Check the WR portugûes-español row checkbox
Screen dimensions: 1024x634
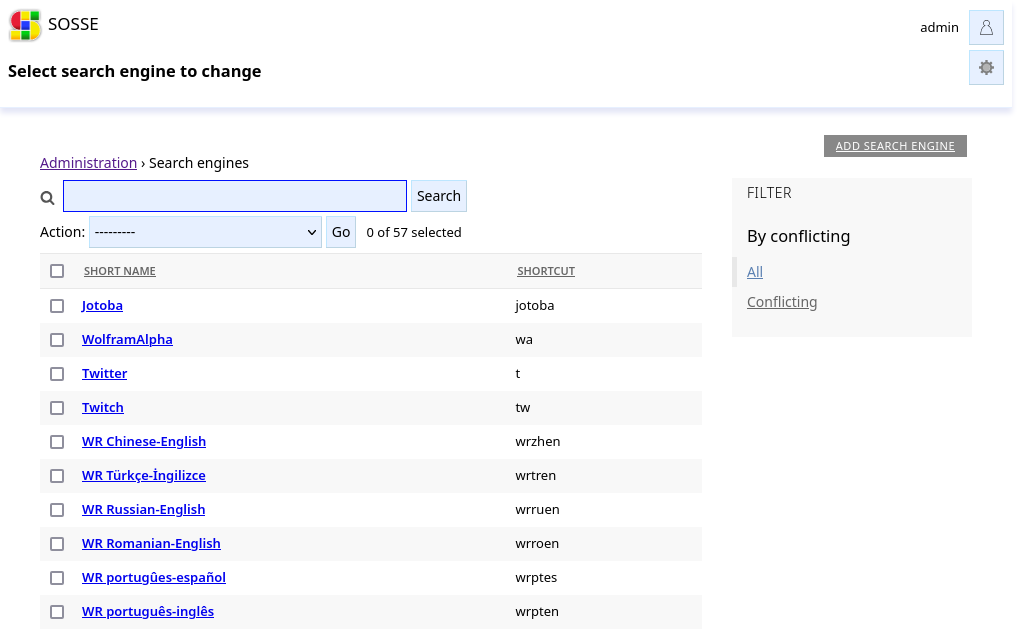click(x=57, y=578)
